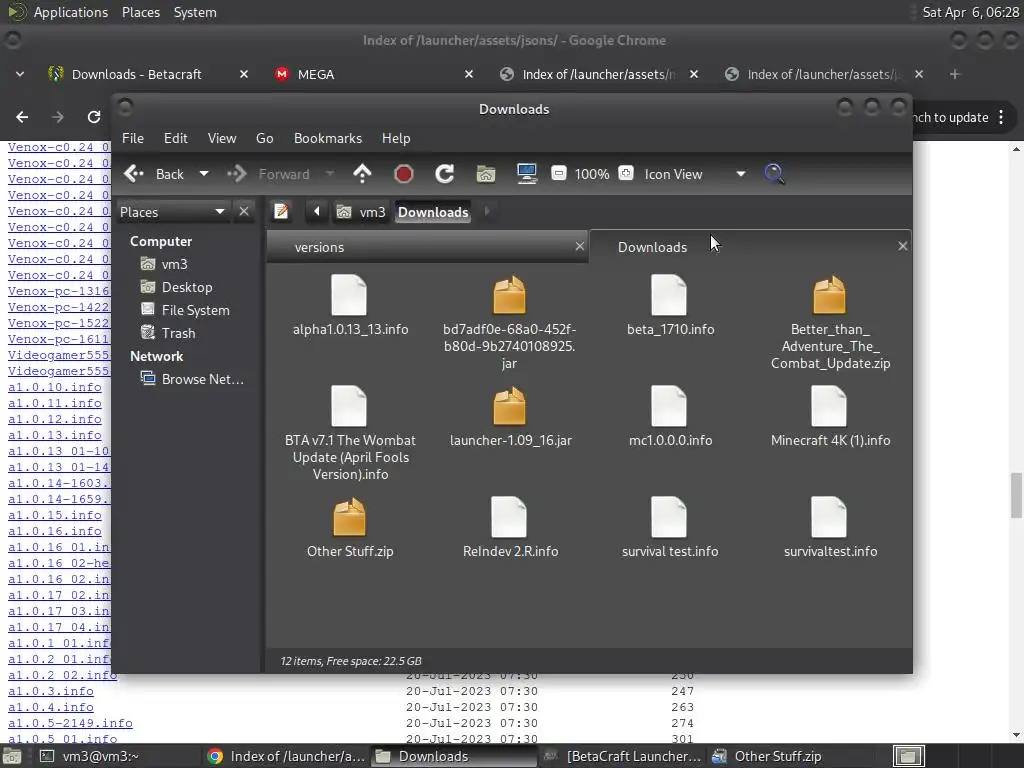Close the Places sidebar pane

point(244,212)
